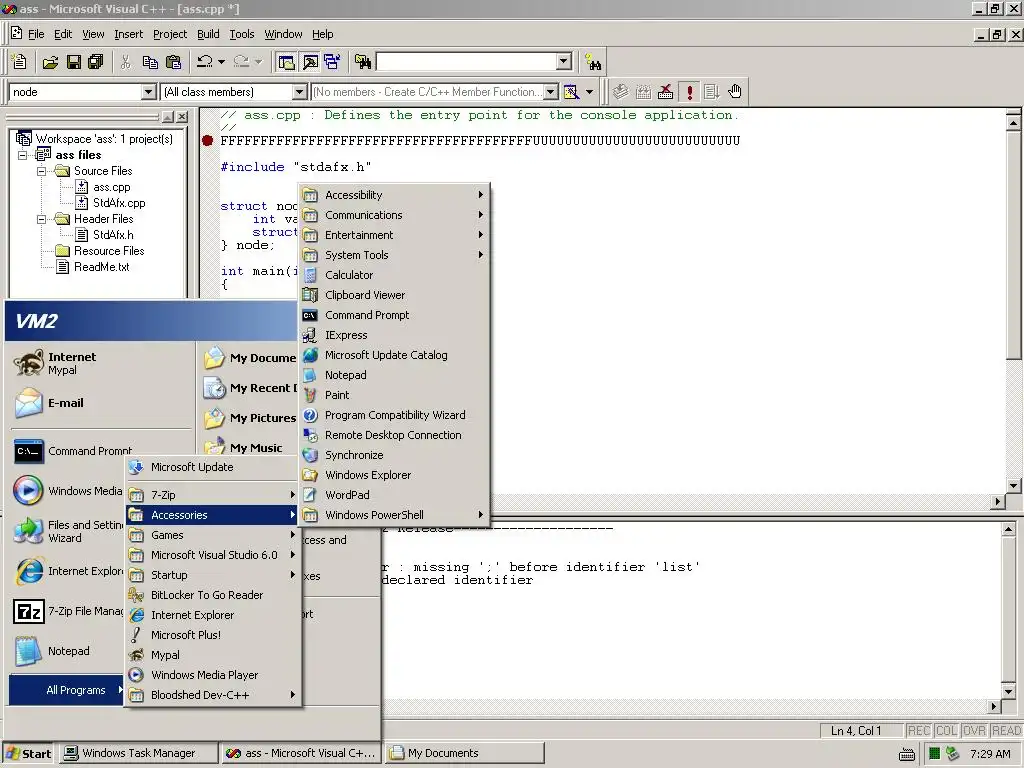Click the binoculars Search icon
1024x768 pixels.
pos(593,63)
